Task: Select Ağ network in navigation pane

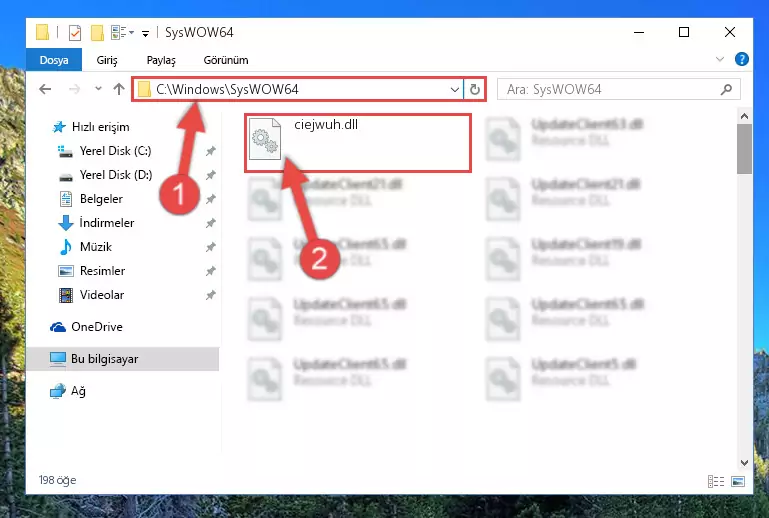Action: 78,391
